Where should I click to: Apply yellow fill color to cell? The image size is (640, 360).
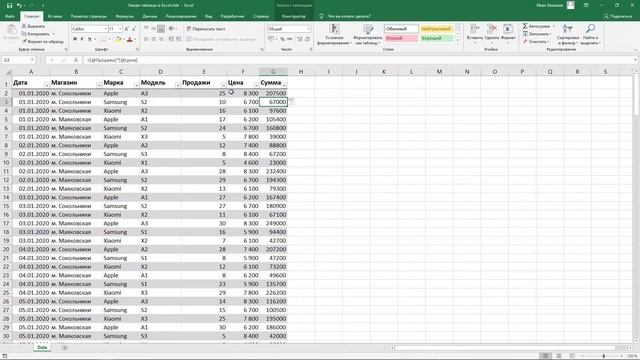(x=118, y=39)
